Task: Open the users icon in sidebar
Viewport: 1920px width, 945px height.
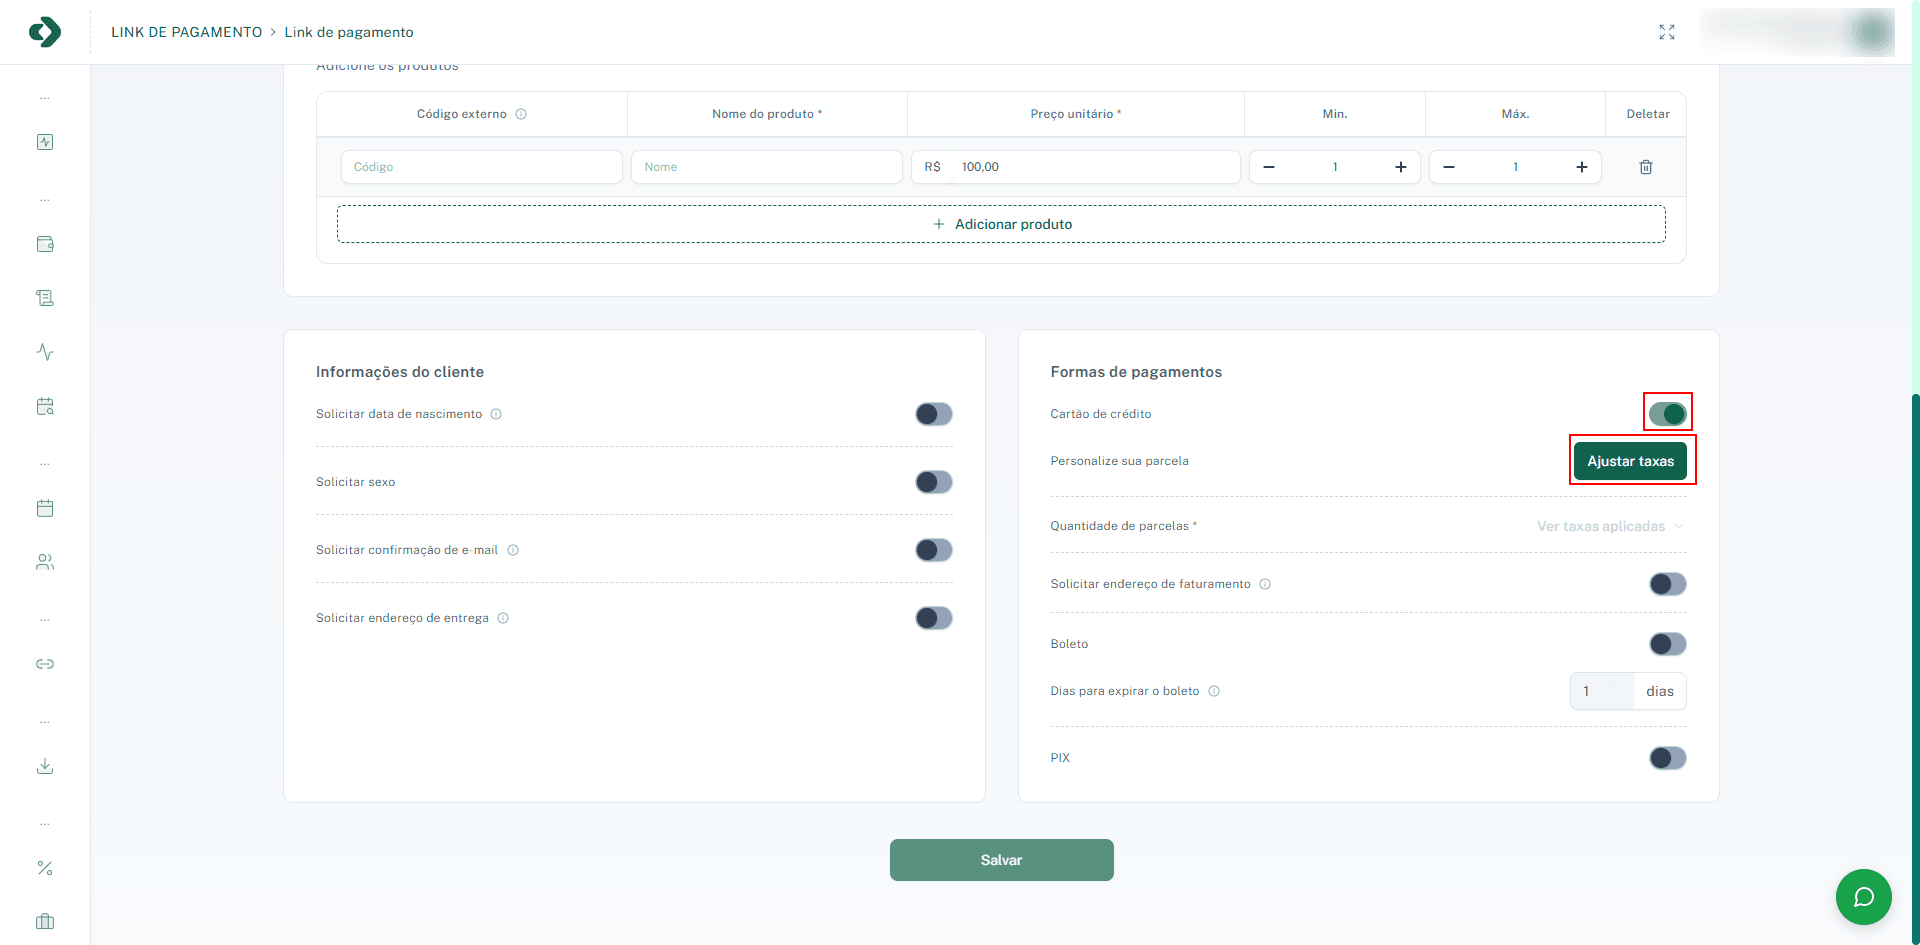Action: coord(45,562)
